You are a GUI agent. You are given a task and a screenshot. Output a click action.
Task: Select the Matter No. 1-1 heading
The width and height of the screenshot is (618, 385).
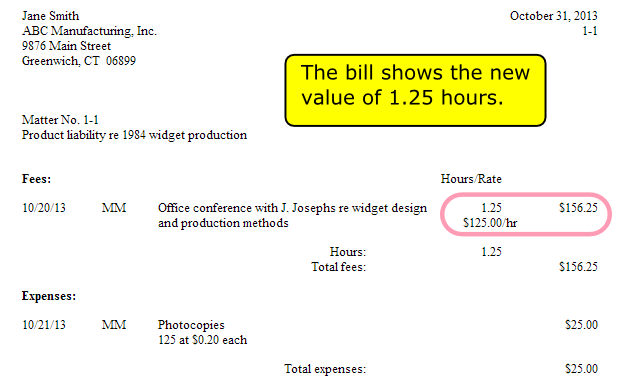click(x=60, y=120)
